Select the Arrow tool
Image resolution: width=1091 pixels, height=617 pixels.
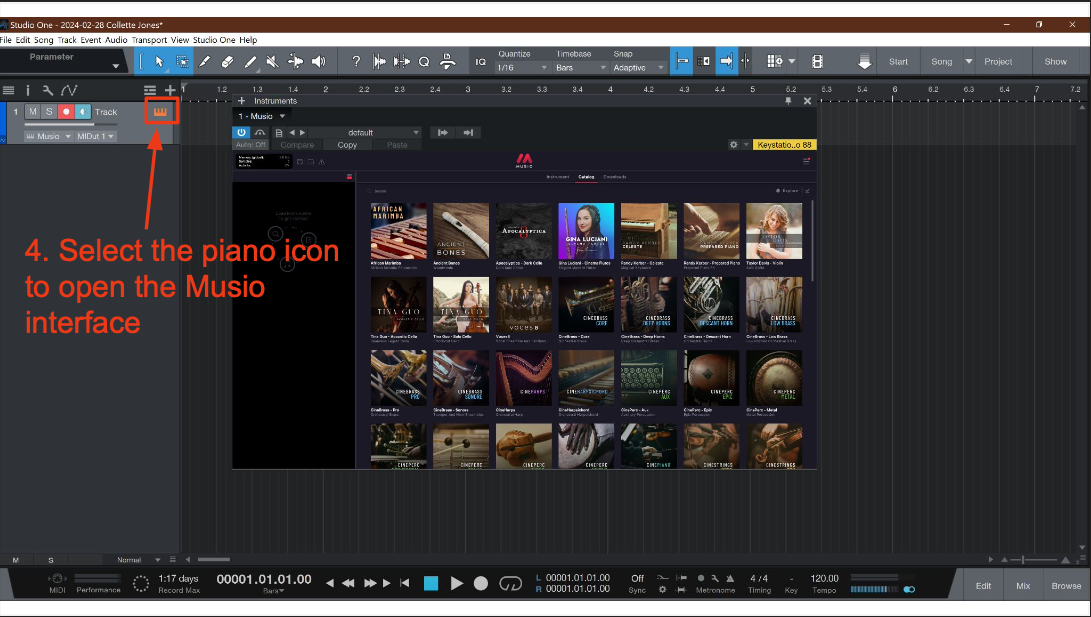click(159, 62)
